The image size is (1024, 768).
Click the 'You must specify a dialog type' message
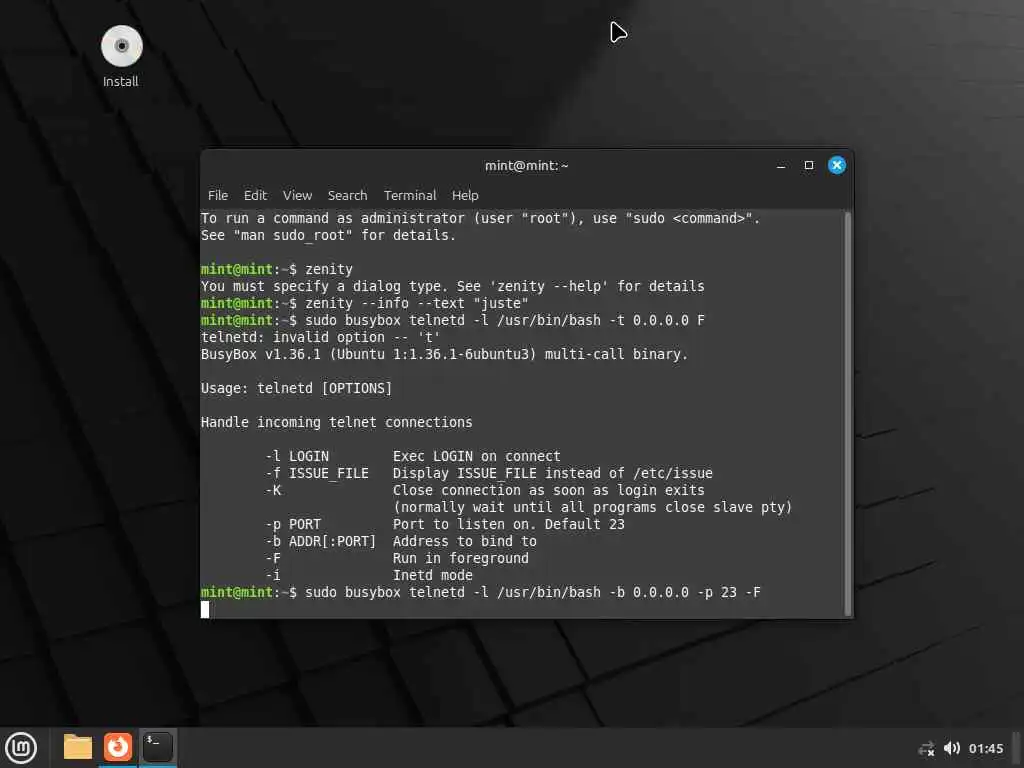click(x=453, y=286)
